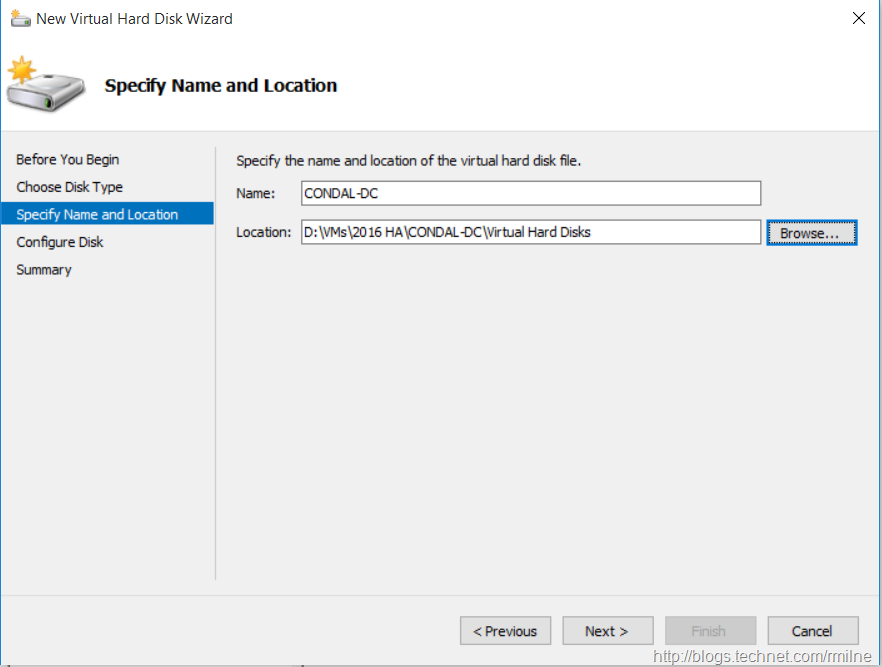
Task: Open the Summary step in the sidebar
Action: 44,270
